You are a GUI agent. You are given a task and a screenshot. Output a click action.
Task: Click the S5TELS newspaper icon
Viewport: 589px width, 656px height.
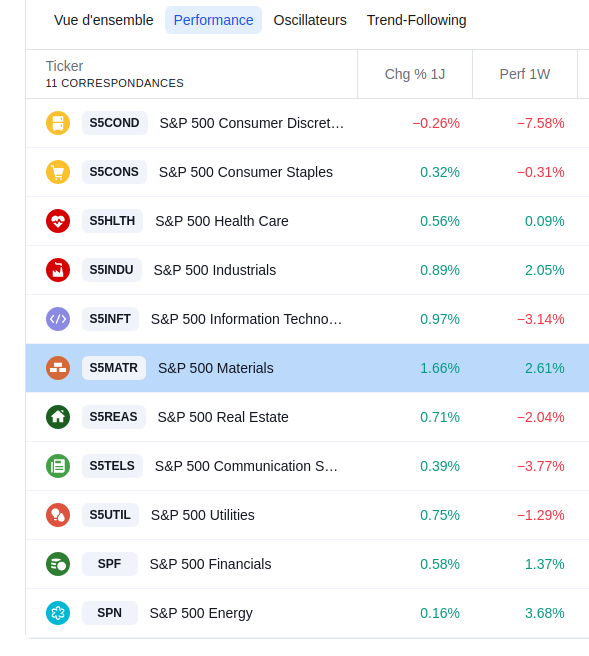click(58, 466)
